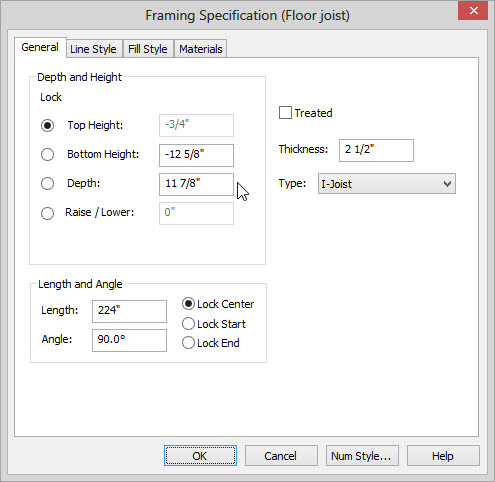The width and height of the screenshot is (495, 482).
Task: Choose the Depth lock radio button
Action: 47,183
